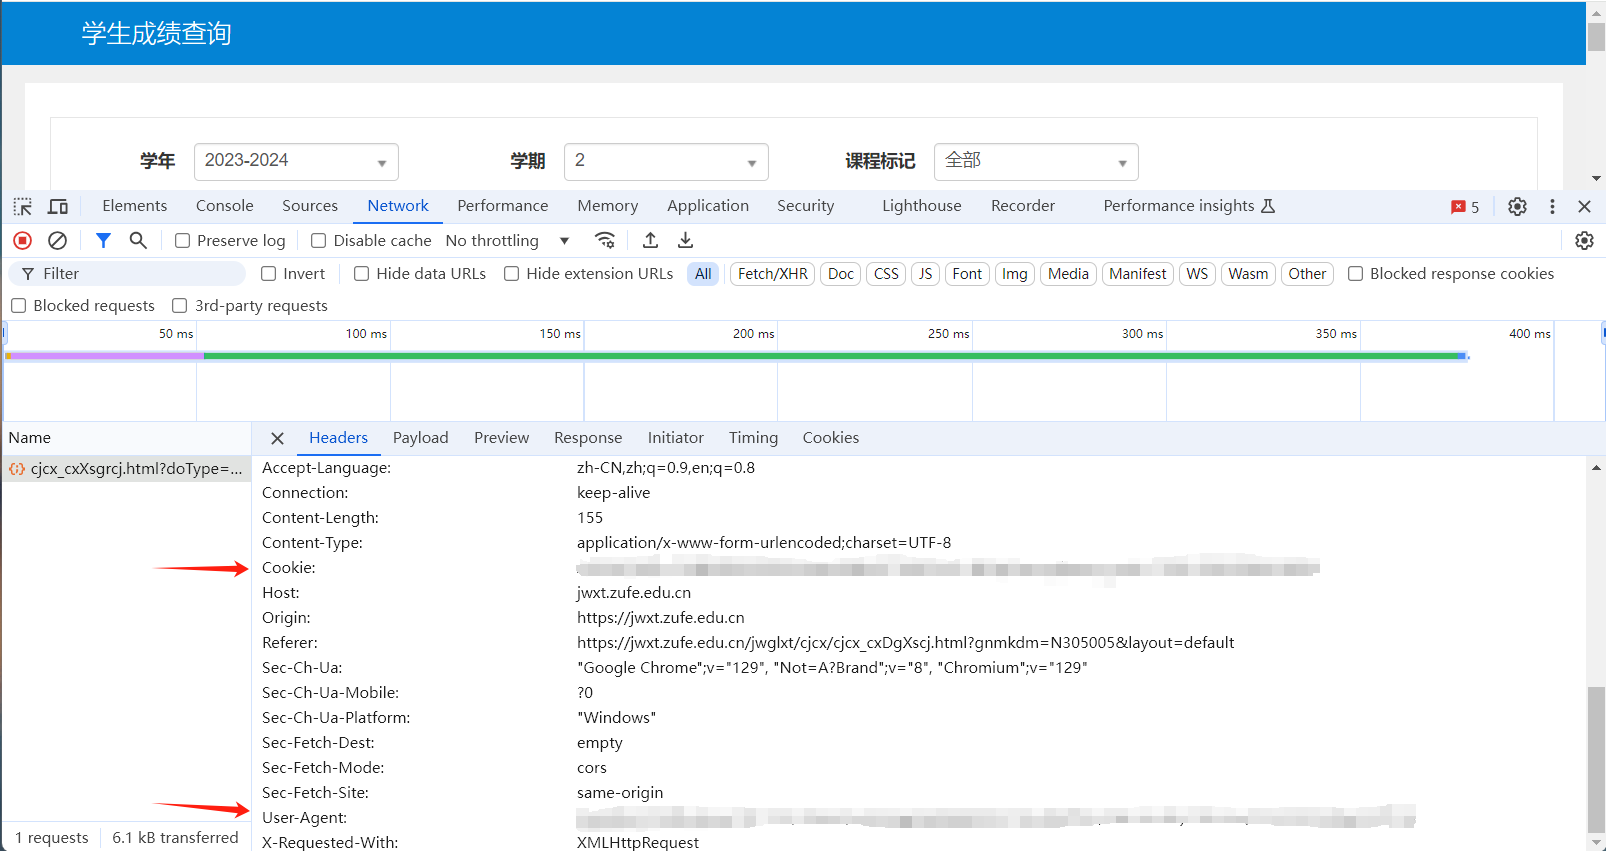
Task: Open DevTools settings gear
Action: click(x=1517, y=206)
